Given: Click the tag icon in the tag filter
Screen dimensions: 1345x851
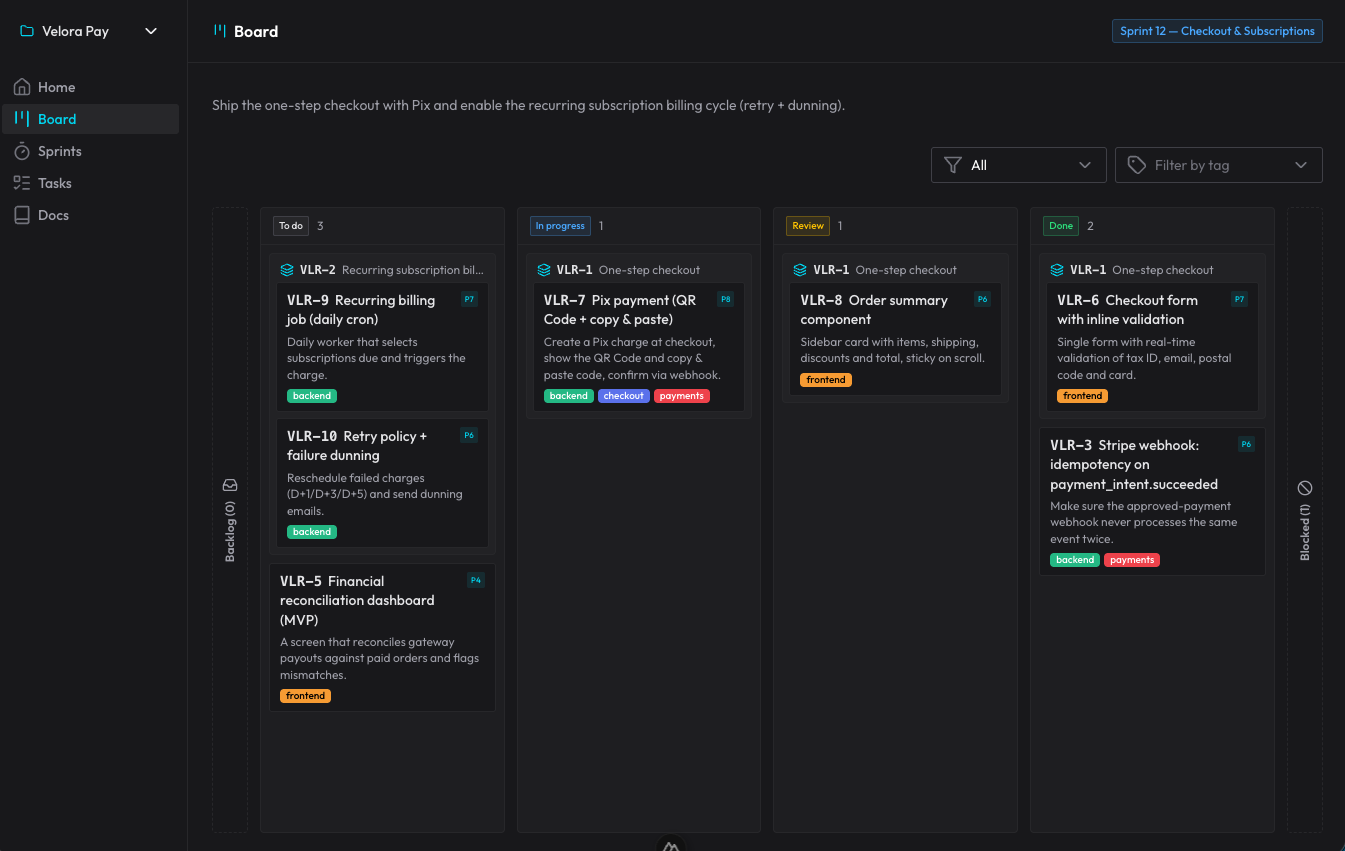Looking at the screenshot, I should tap(1137, 165).
